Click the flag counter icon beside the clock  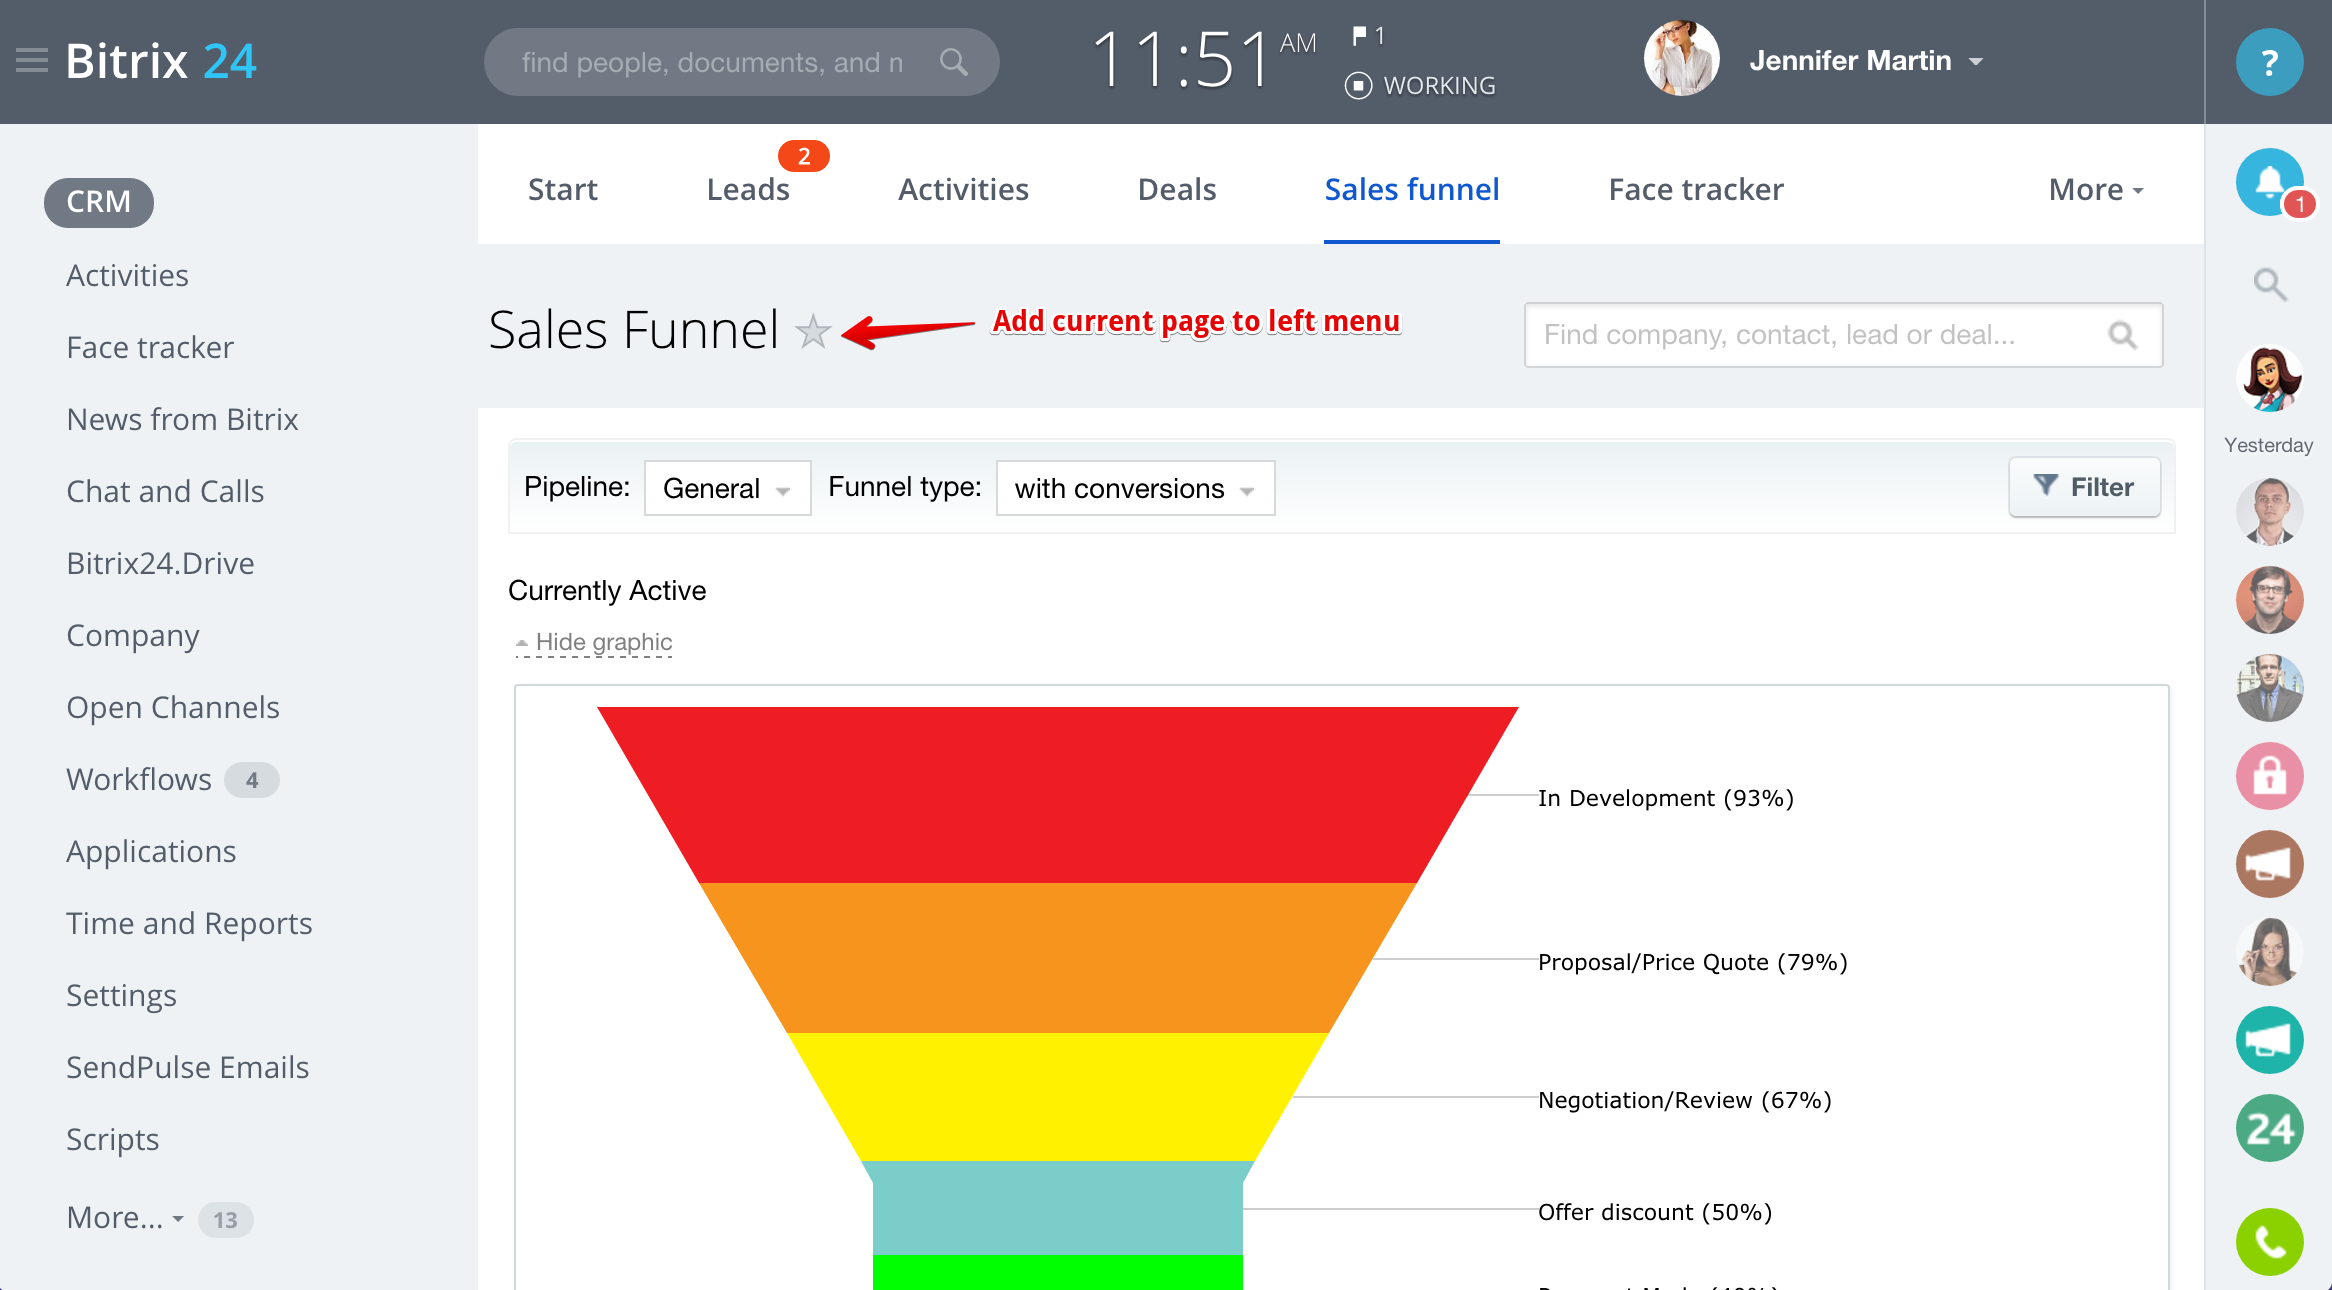click(1368, 36)
